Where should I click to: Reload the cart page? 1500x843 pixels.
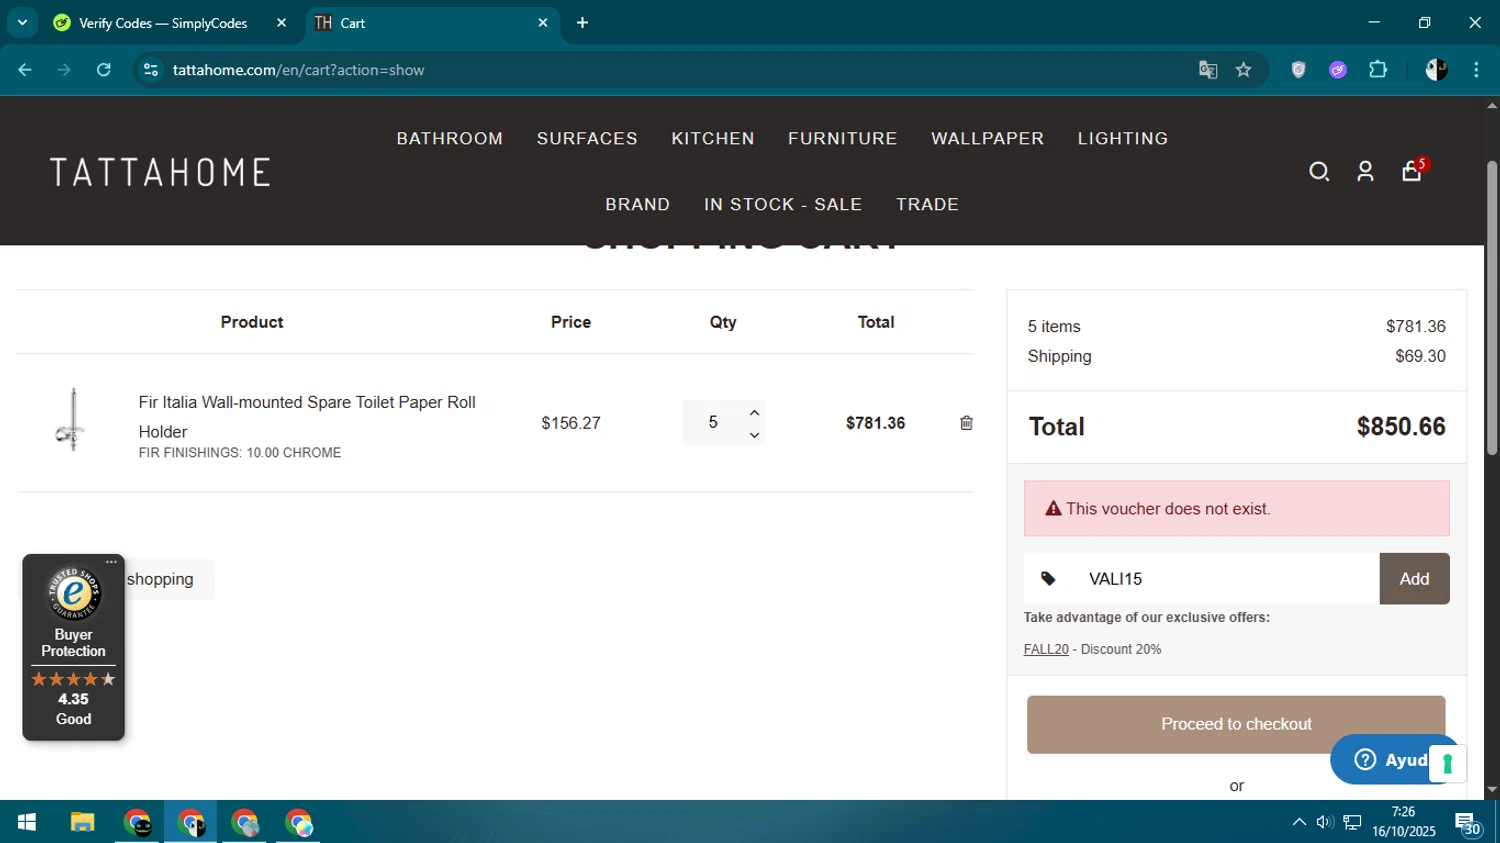pos(104,70)
